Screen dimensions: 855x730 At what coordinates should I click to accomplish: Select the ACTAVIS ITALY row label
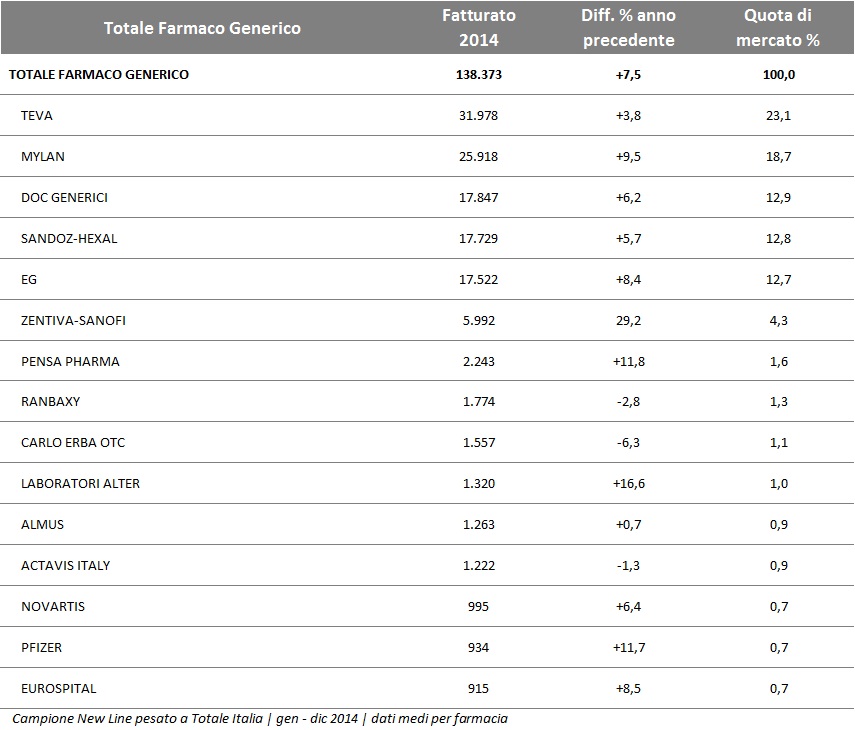[x=66, y=566]
